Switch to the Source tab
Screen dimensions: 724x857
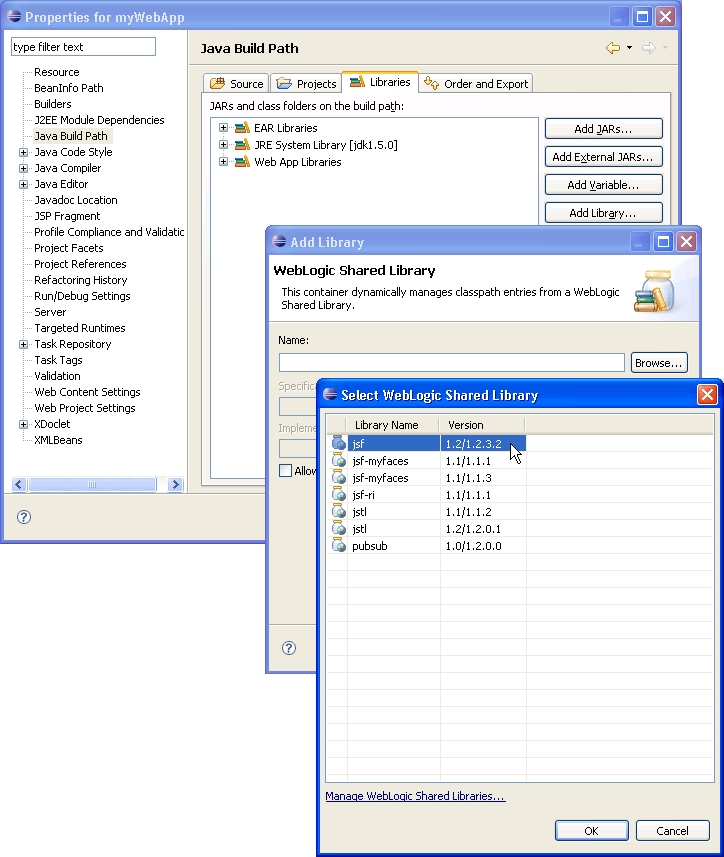(237, 83)
